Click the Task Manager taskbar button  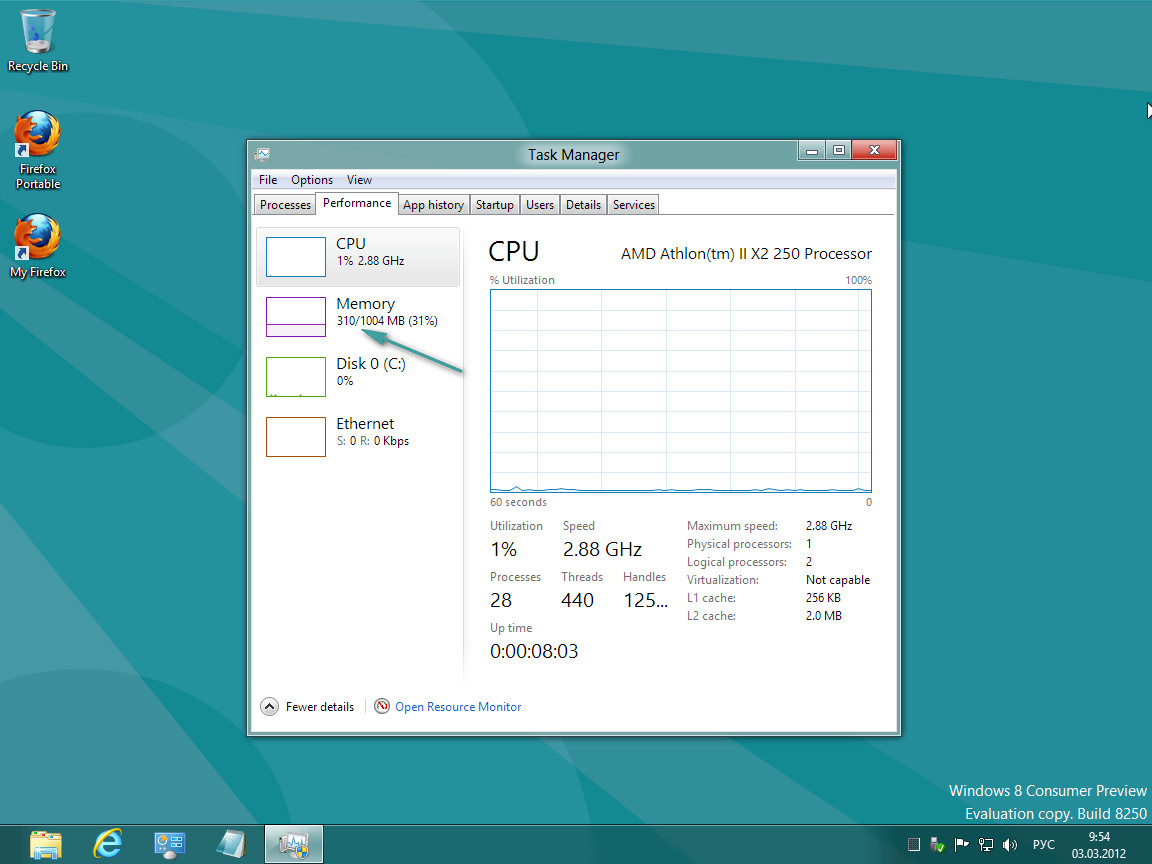point(294,845)
